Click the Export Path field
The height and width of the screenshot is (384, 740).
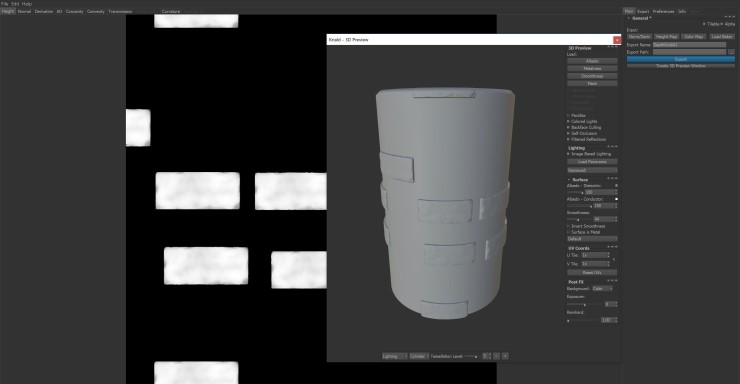(x=689, y=52)
